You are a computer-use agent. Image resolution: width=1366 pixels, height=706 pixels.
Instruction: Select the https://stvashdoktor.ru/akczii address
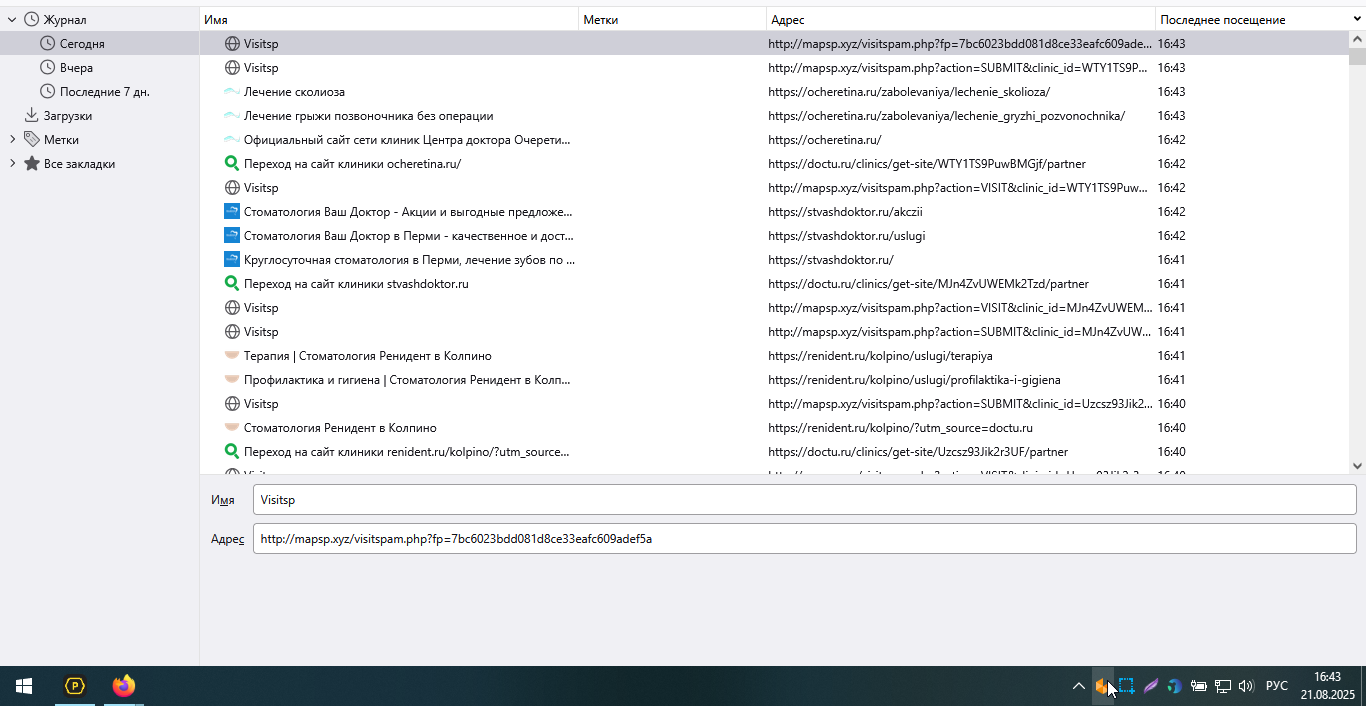coord(845,211)
